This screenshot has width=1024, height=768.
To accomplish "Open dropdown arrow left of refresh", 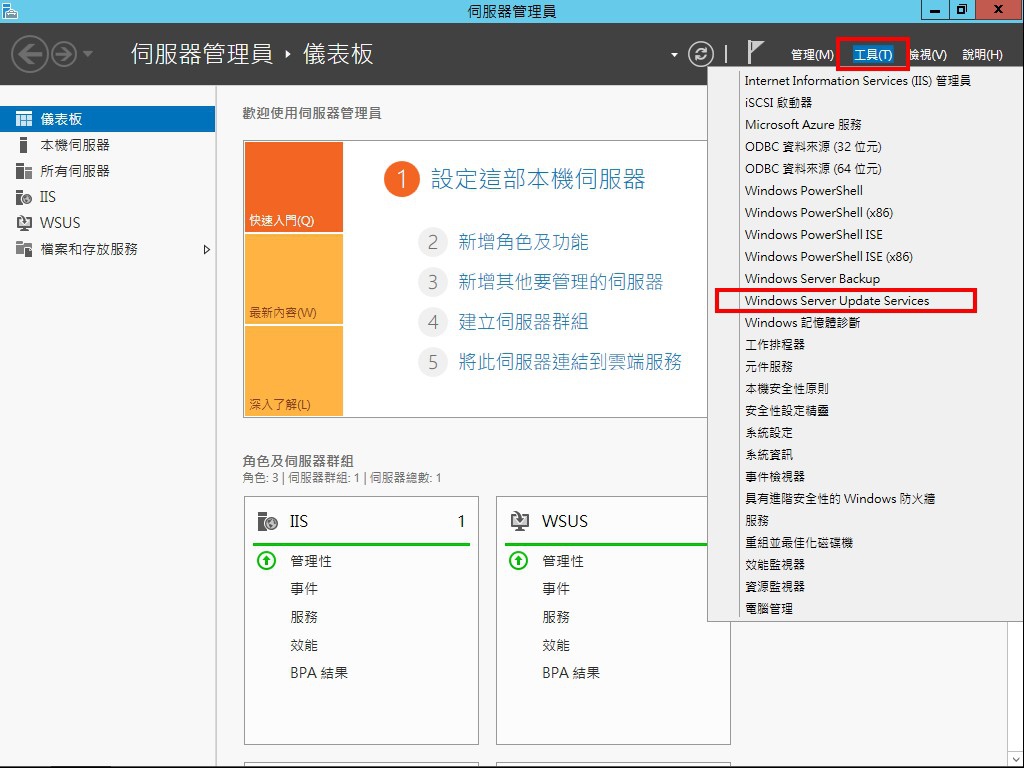I will pos(674,55).
